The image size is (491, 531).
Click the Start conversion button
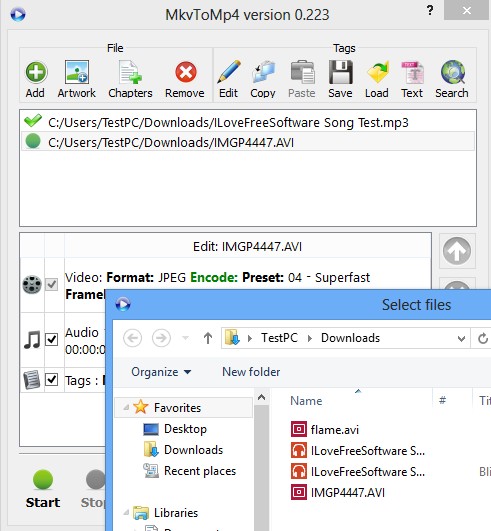coord(43,489)
